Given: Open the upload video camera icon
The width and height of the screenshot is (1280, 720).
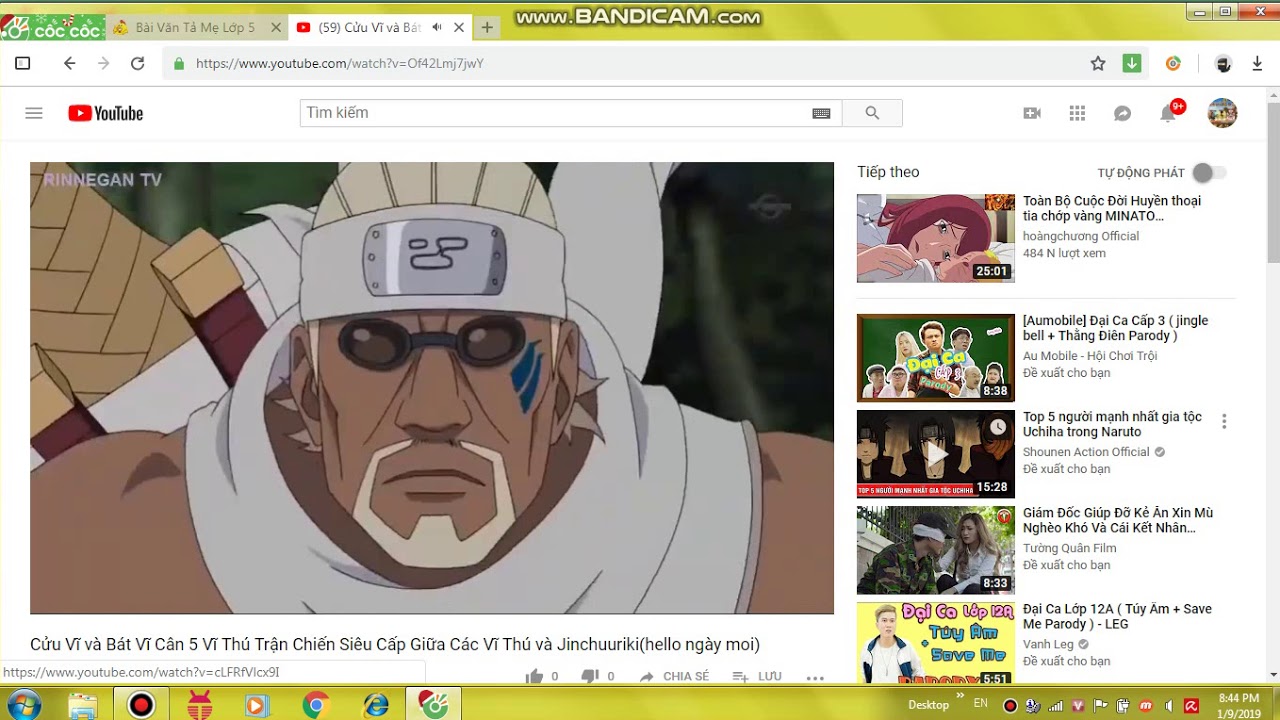Looking at the screenshot, I should coord(1032,113).
